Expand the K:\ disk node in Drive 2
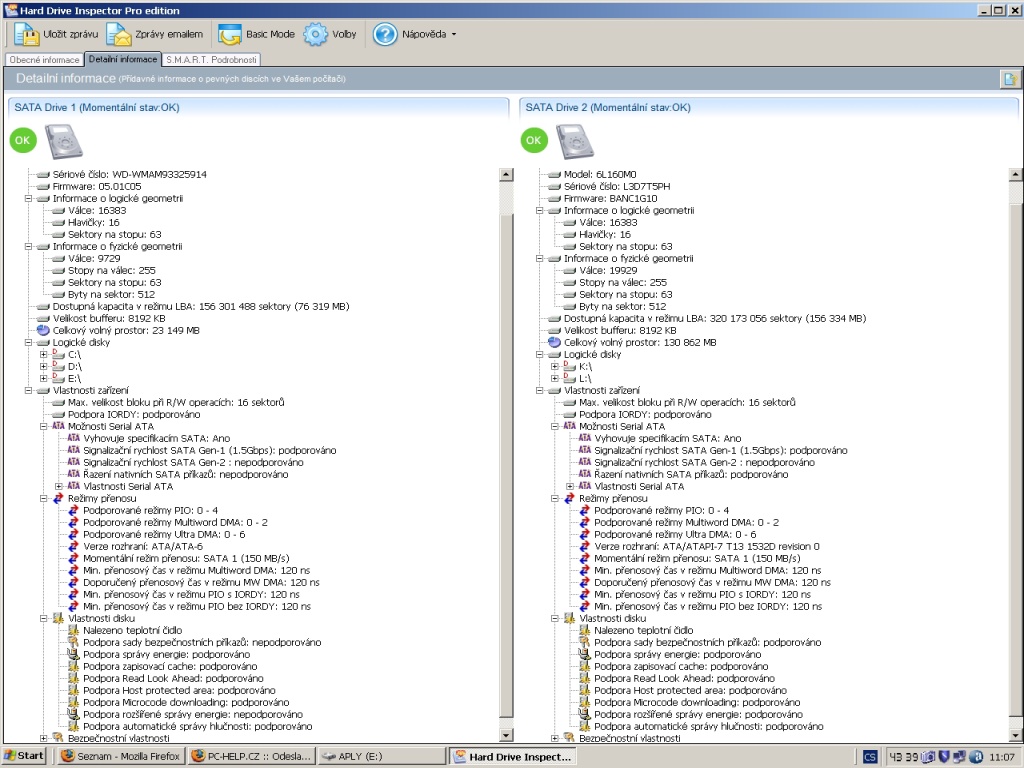This screenshot has width=1024, height=768. pyautogui.click(x=554, y=366)
